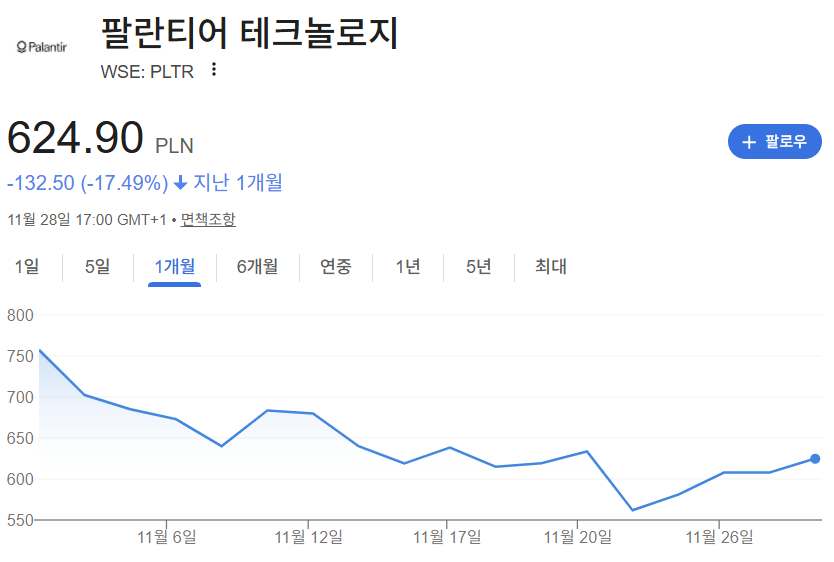Click the 팔란티어 테크놀로지 title
Screen dimensions: 834x562
[x=249, y=33]
